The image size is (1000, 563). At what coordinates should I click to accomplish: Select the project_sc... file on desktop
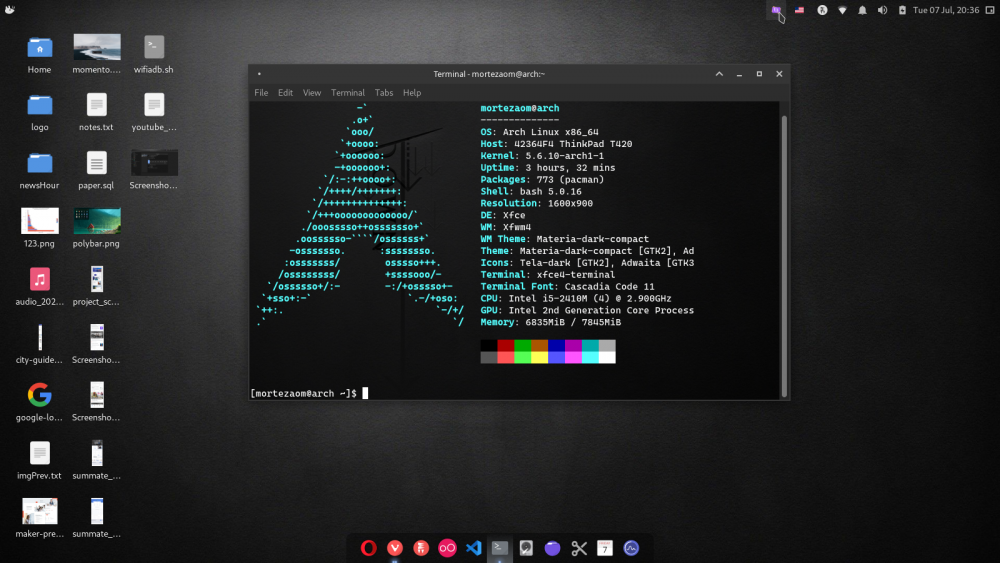(x=96, y=286)
